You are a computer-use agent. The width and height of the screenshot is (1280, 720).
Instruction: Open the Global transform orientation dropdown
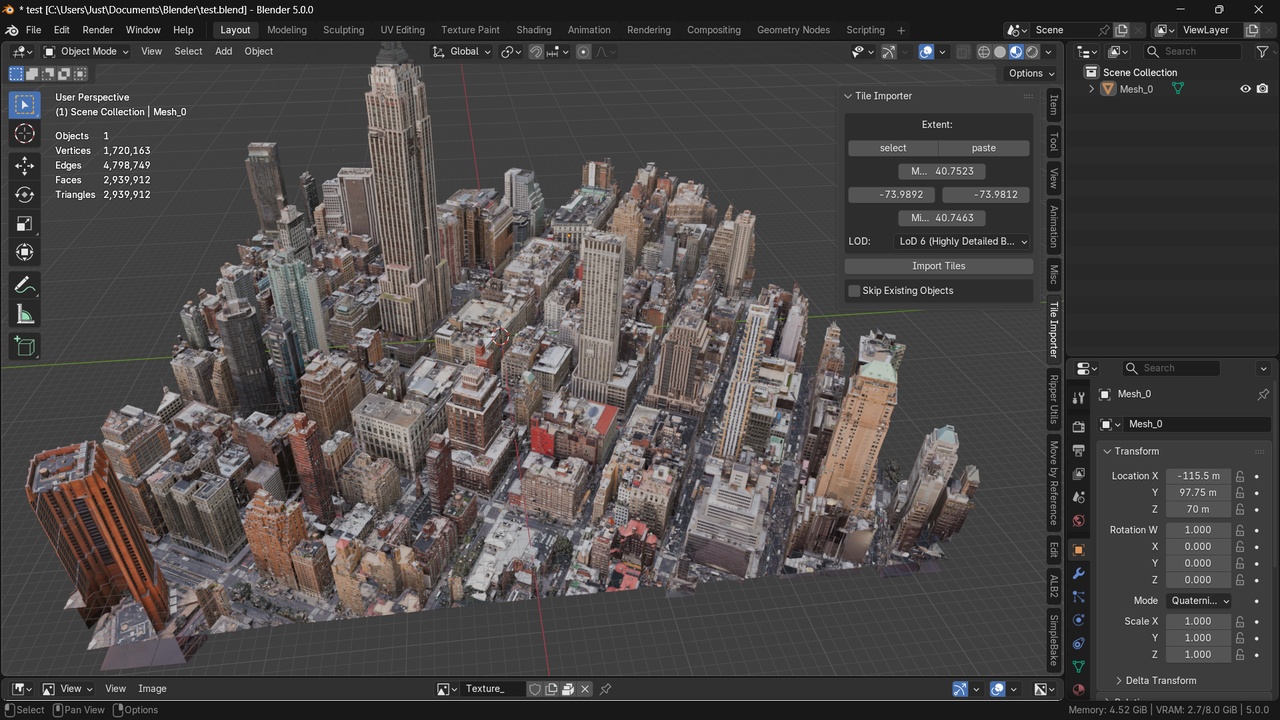coord(462,52)
